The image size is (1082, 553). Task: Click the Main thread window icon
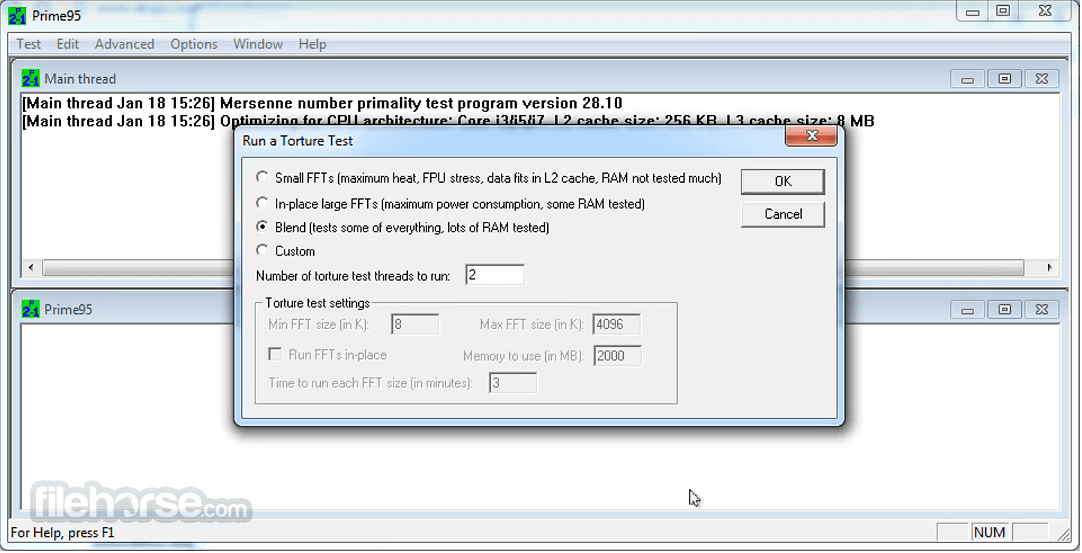pos(30,78)
